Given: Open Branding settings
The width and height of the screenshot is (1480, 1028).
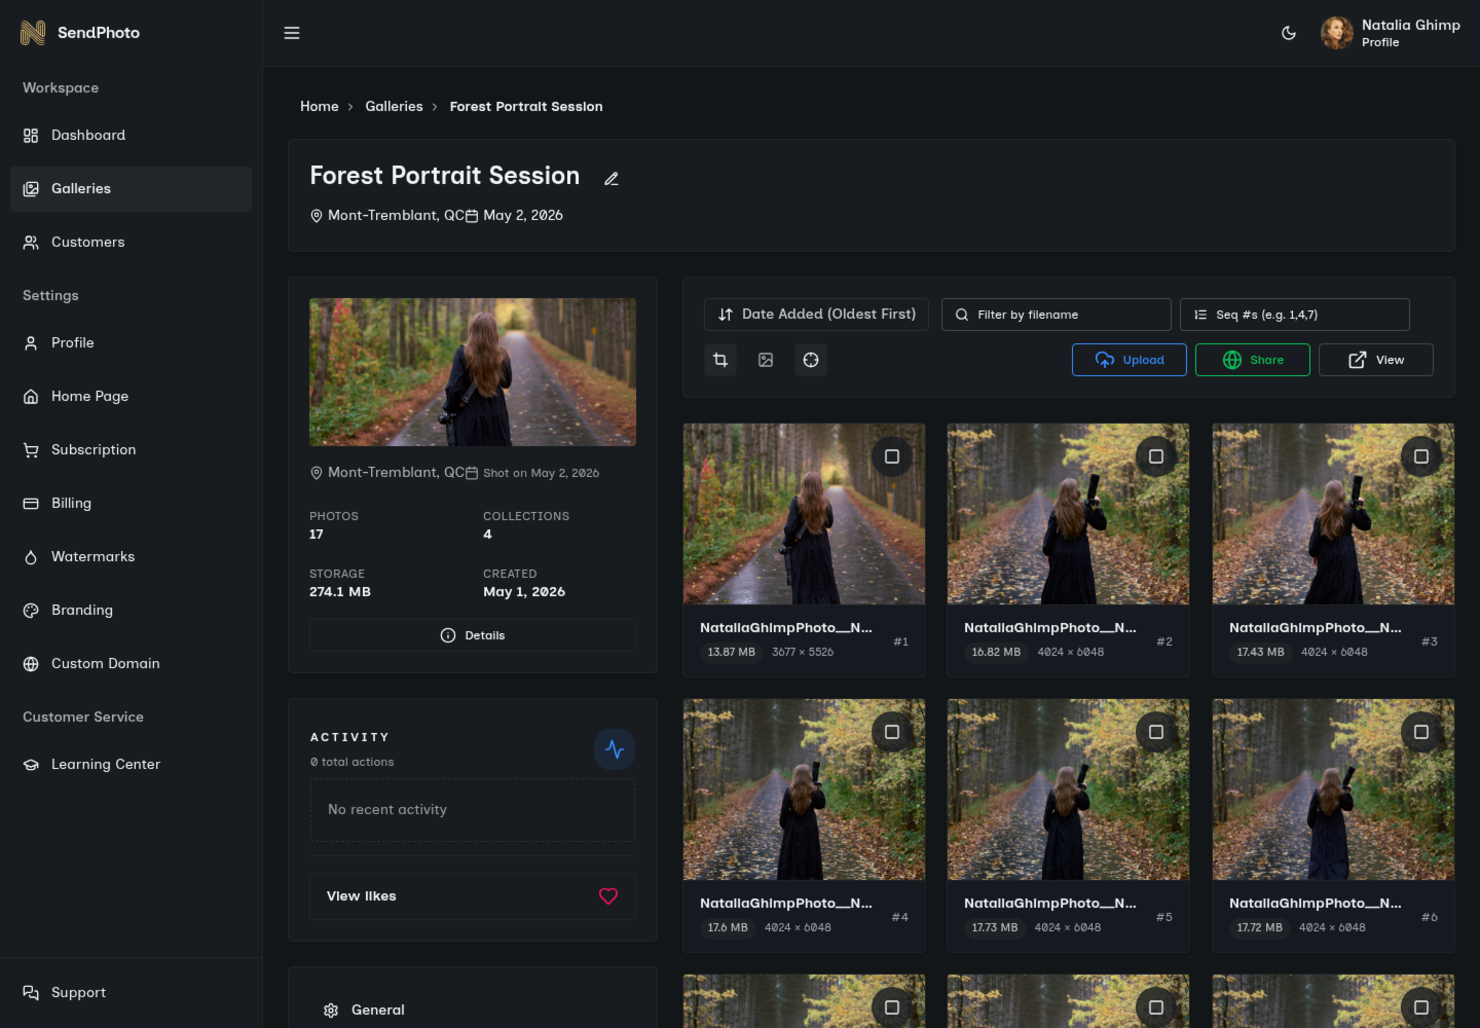Looking at the screenshot, I should click(x=131, y=610).
